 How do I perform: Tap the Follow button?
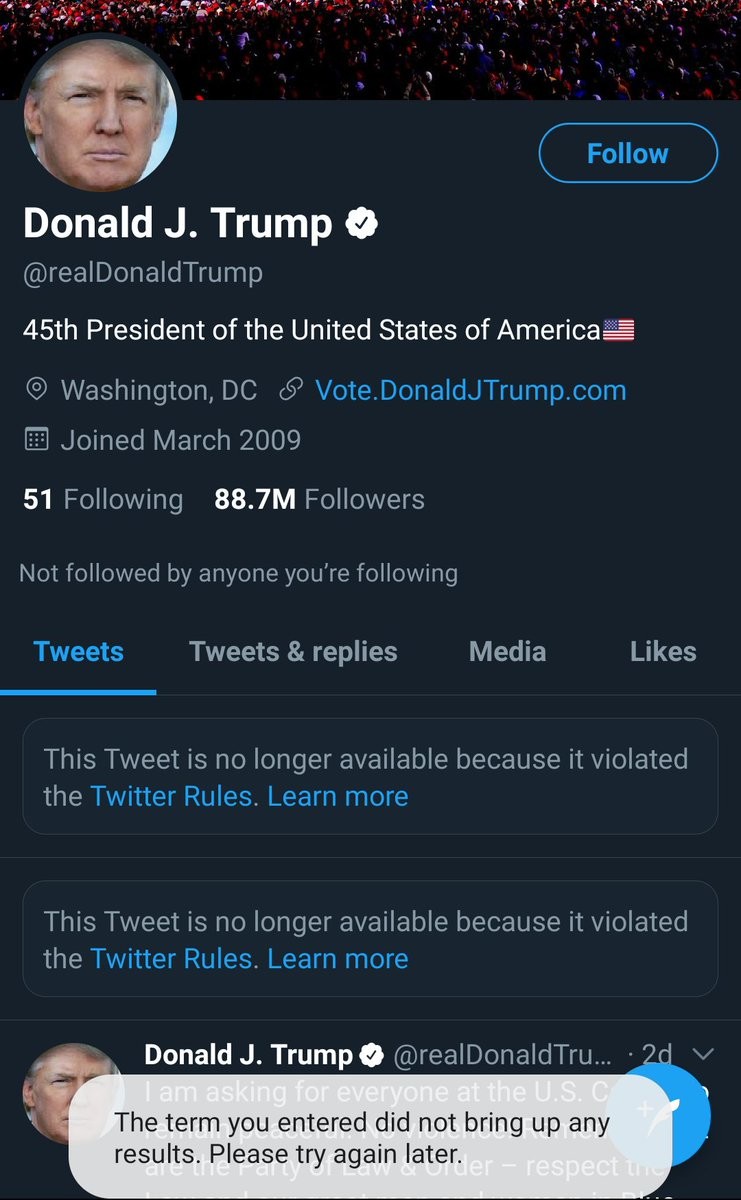pyautogui.click(x=628, y=153)
